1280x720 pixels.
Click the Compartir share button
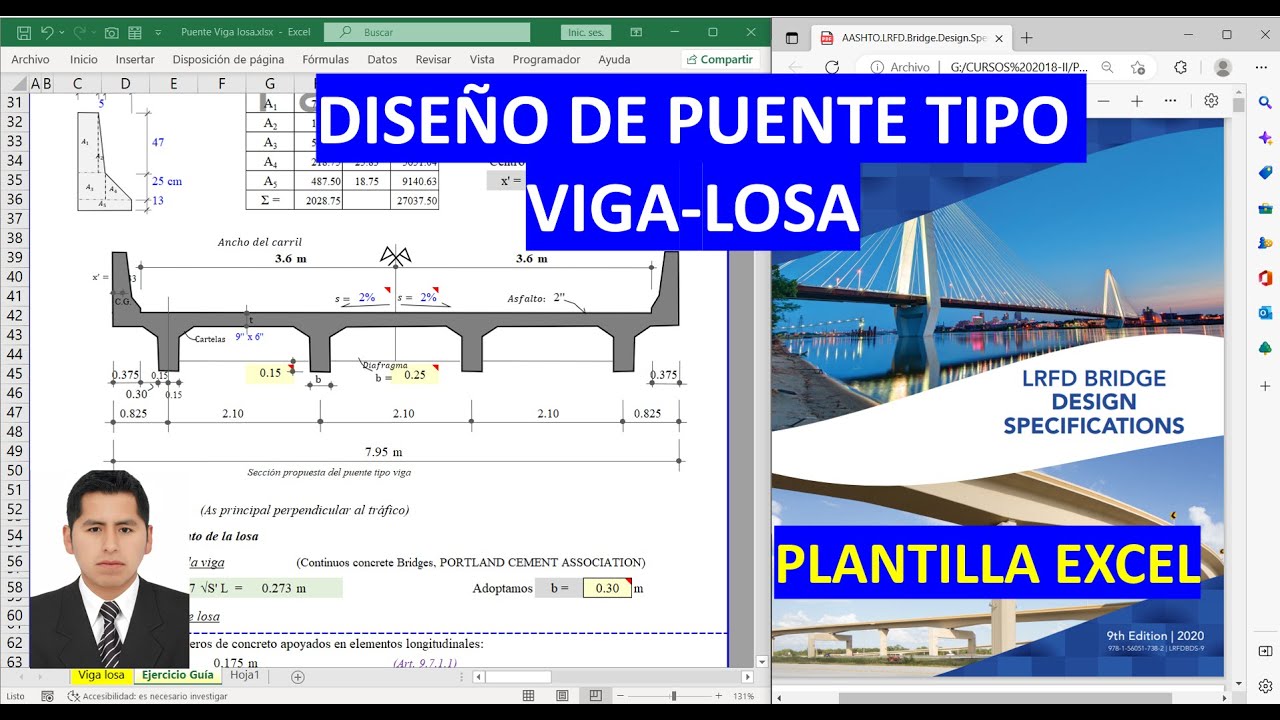pyautogui.click(x=720, y=60)
